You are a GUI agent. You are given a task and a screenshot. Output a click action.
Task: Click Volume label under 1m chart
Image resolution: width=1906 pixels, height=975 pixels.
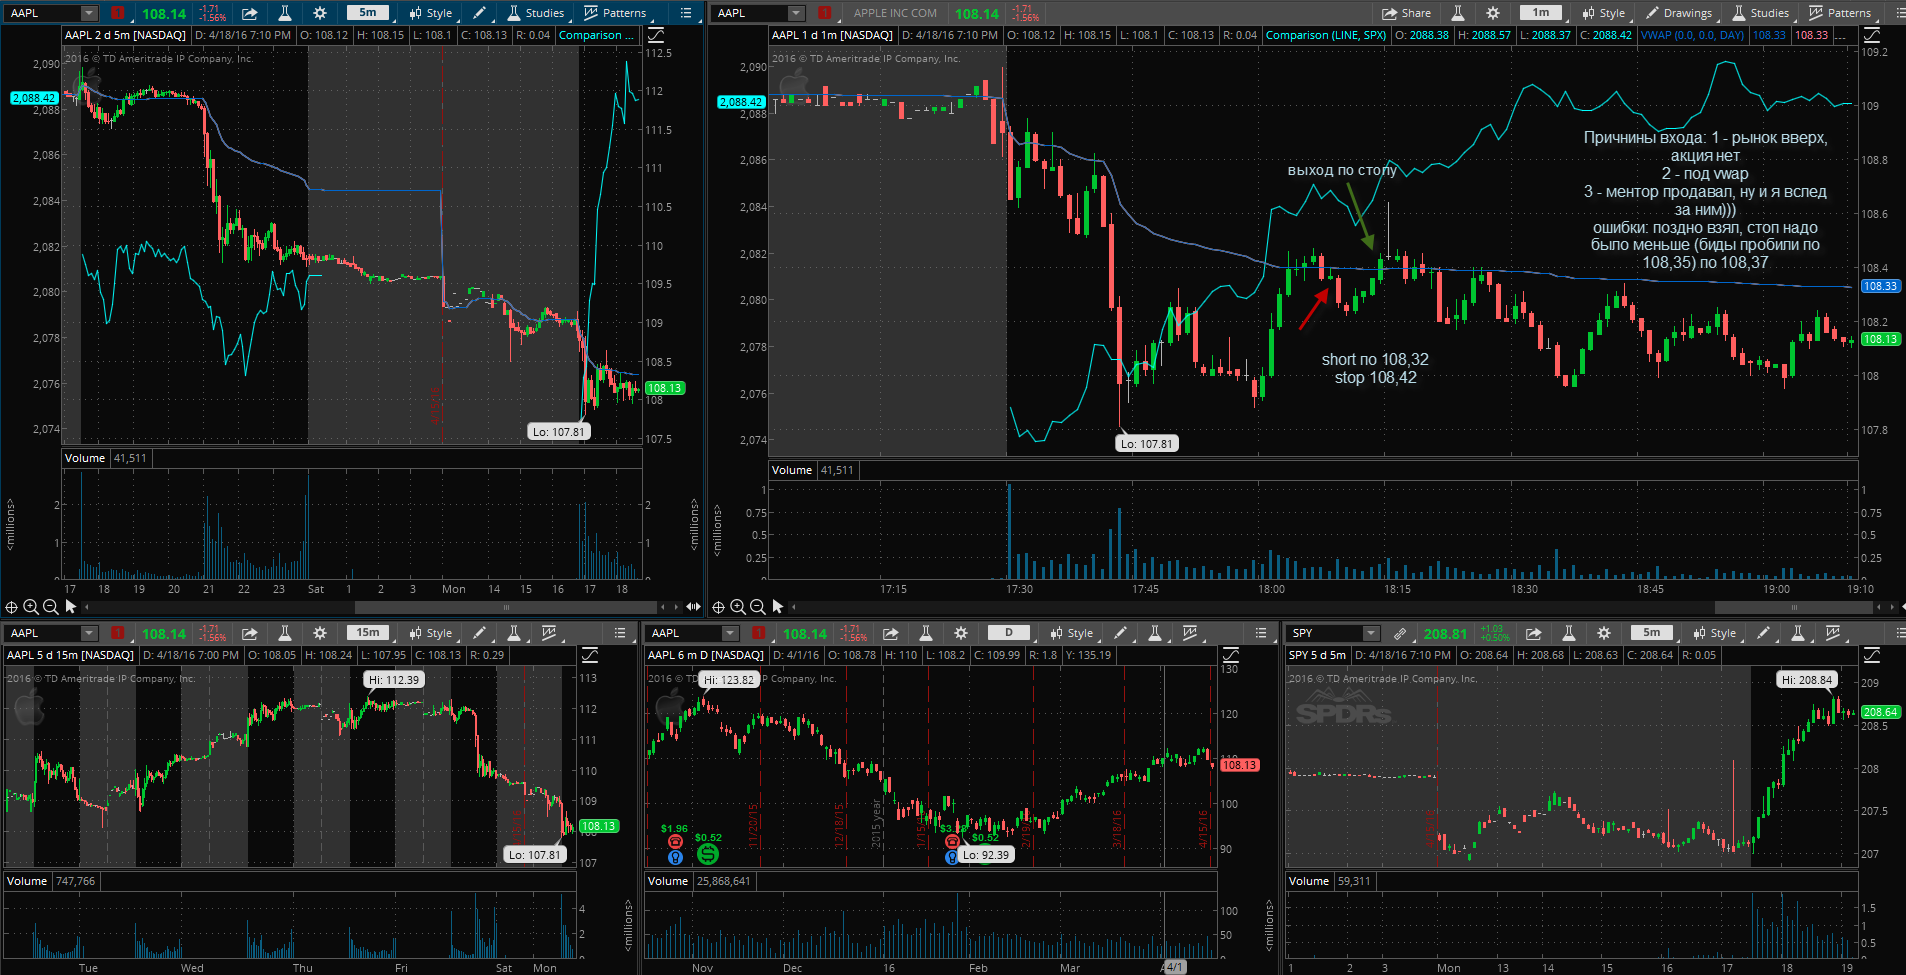click(x=792, y=470)
